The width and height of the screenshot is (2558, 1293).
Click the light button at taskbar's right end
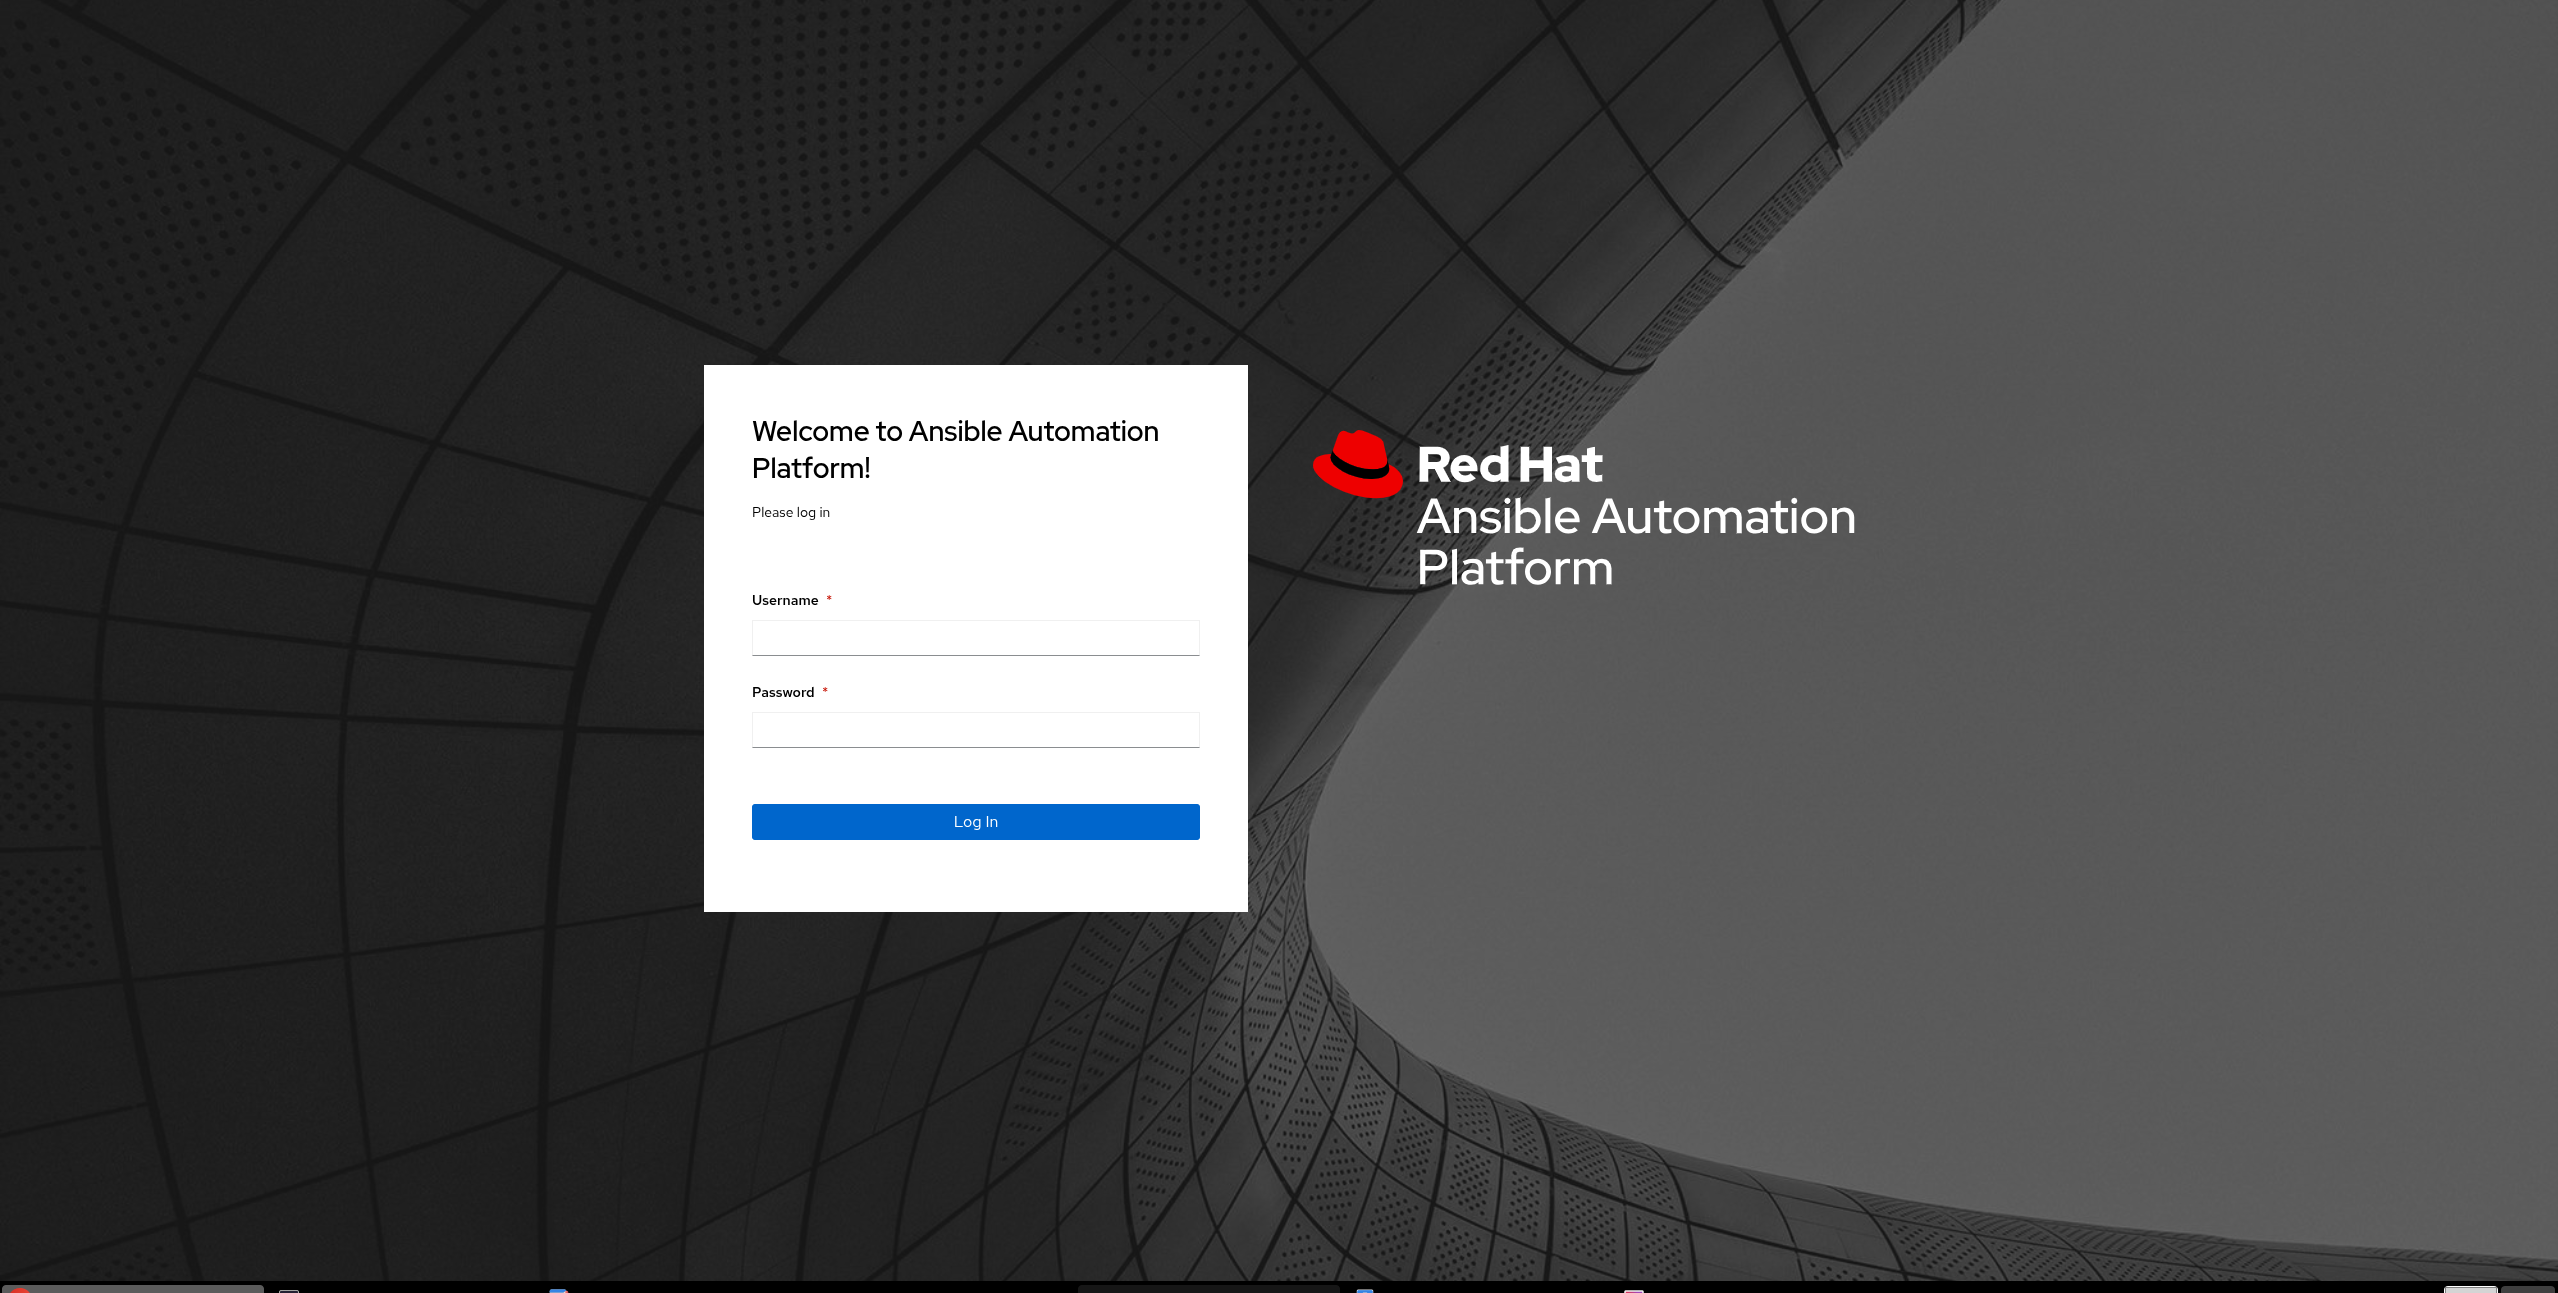point(2470,1289)
